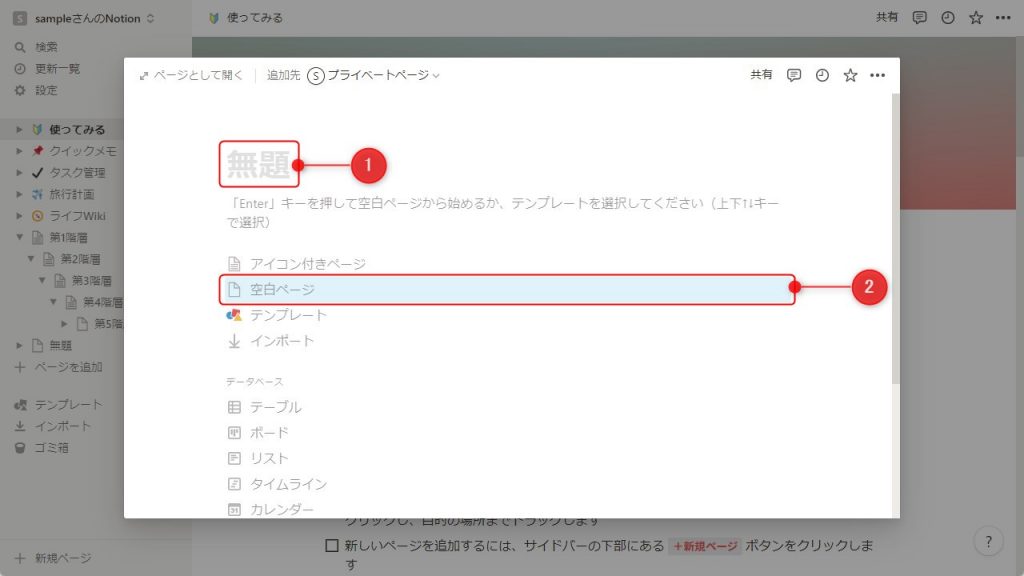The image size is (1024, 576).
Task: Select インポート option in modal
Action: [x=507, y=341]
